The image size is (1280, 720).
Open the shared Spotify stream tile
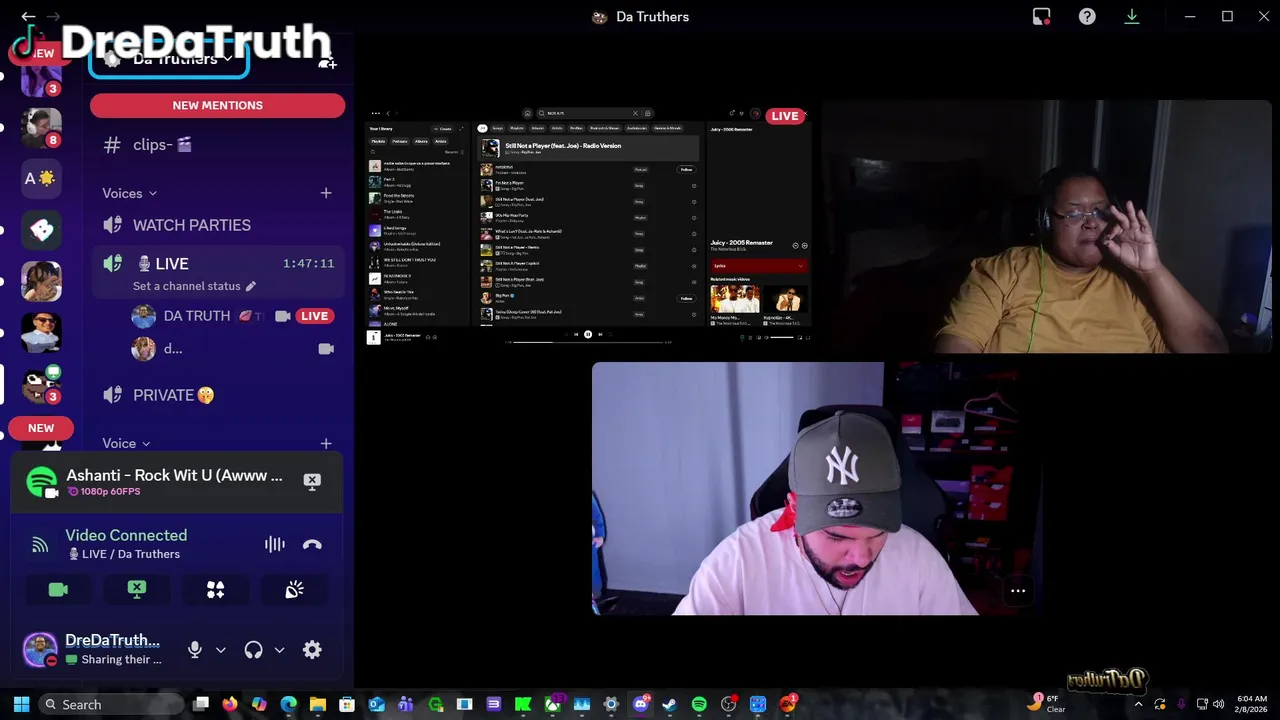pos(589,227)
